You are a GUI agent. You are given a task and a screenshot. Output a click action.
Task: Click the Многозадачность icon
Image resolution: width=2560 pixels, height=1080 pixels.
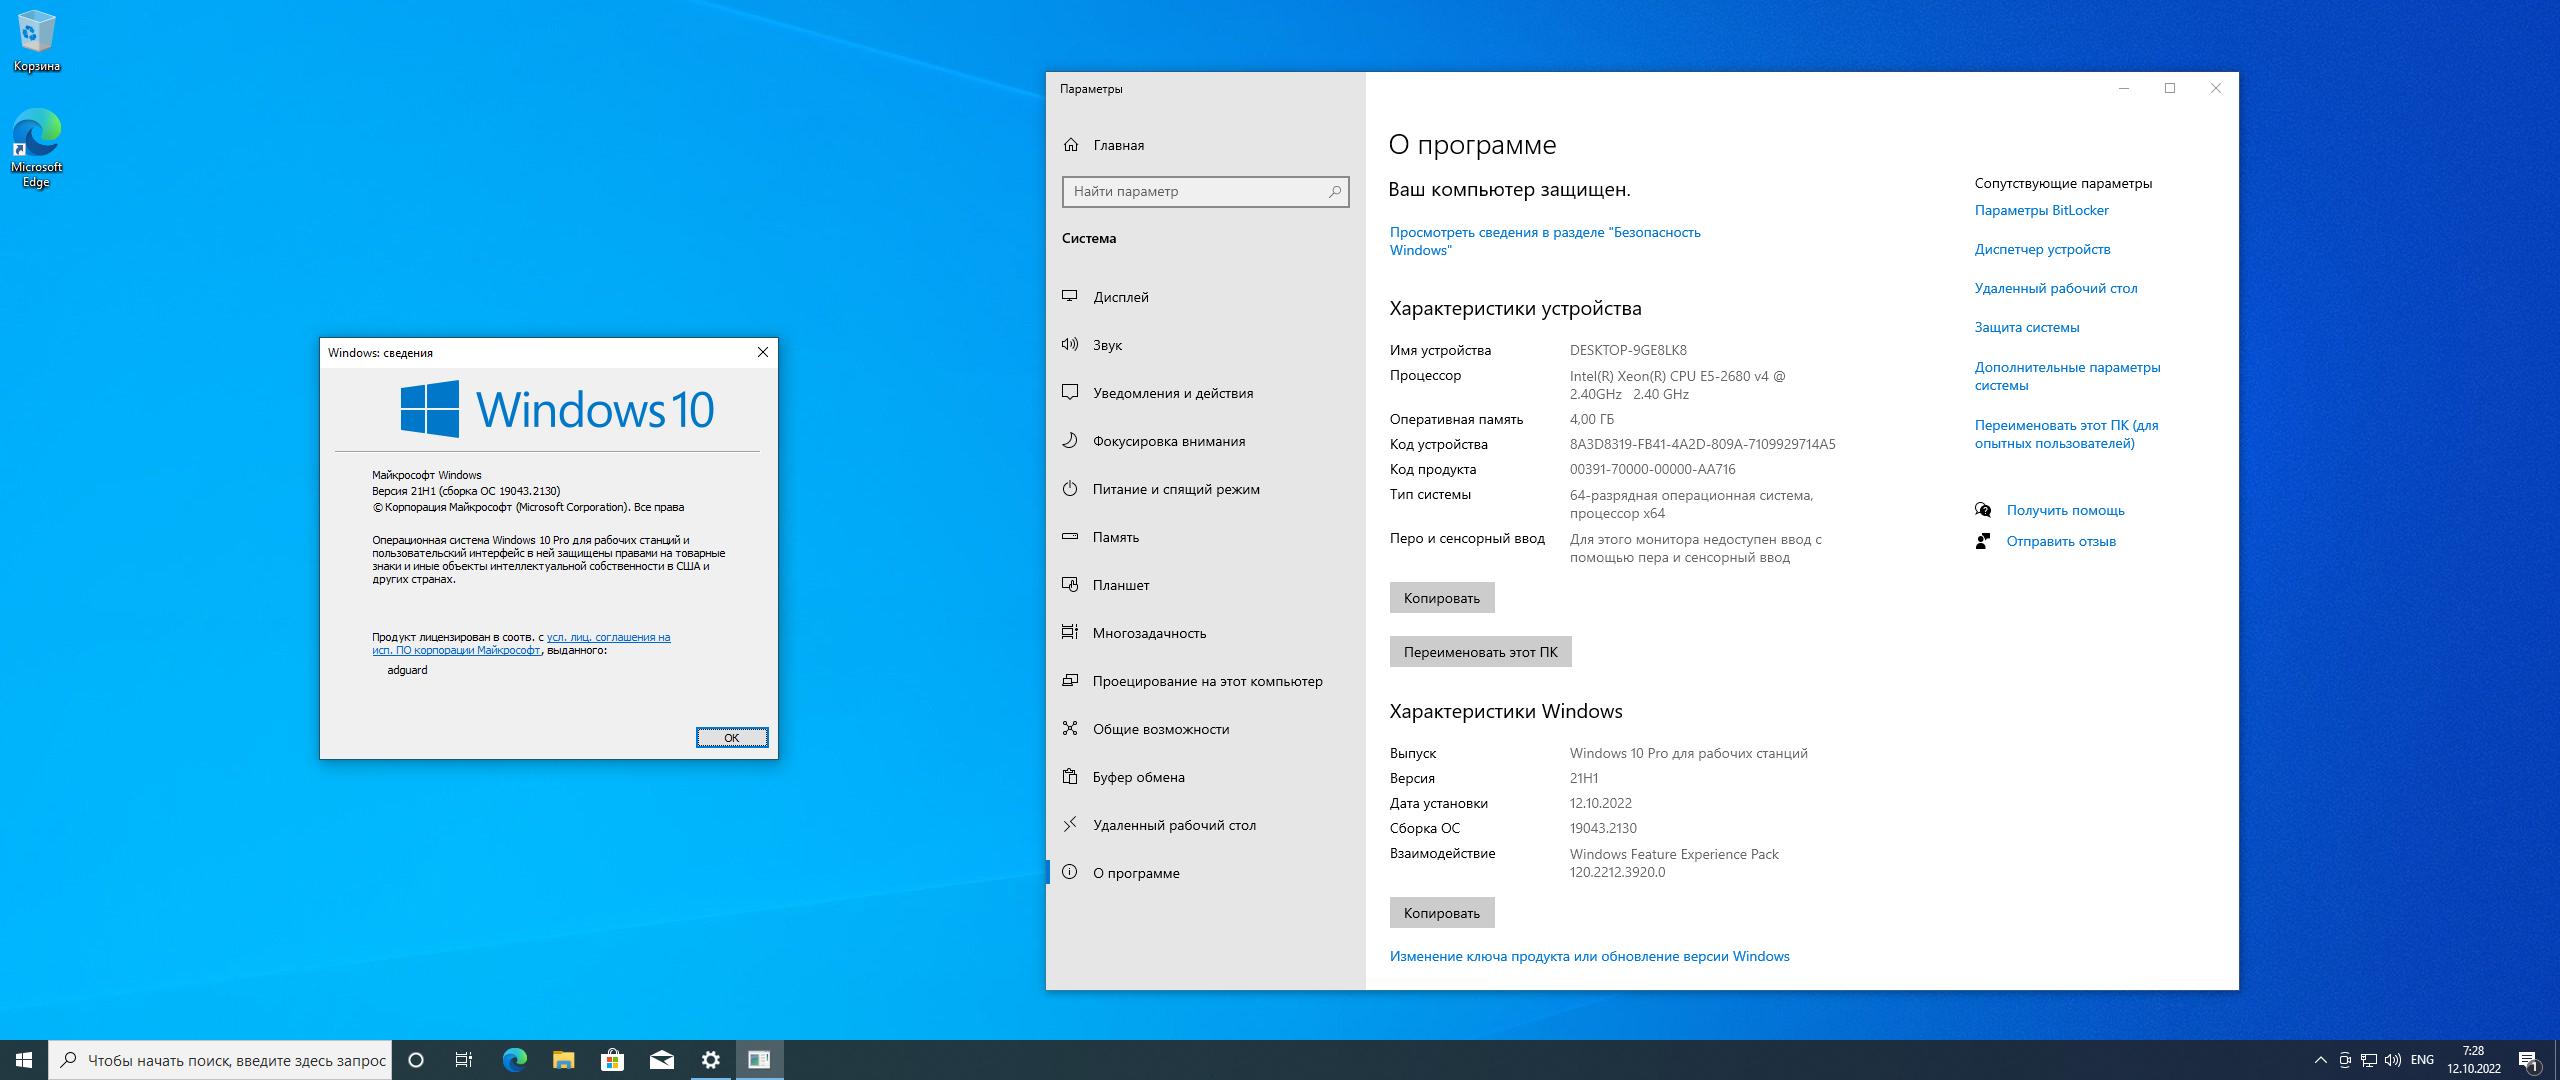(1070, 633)
